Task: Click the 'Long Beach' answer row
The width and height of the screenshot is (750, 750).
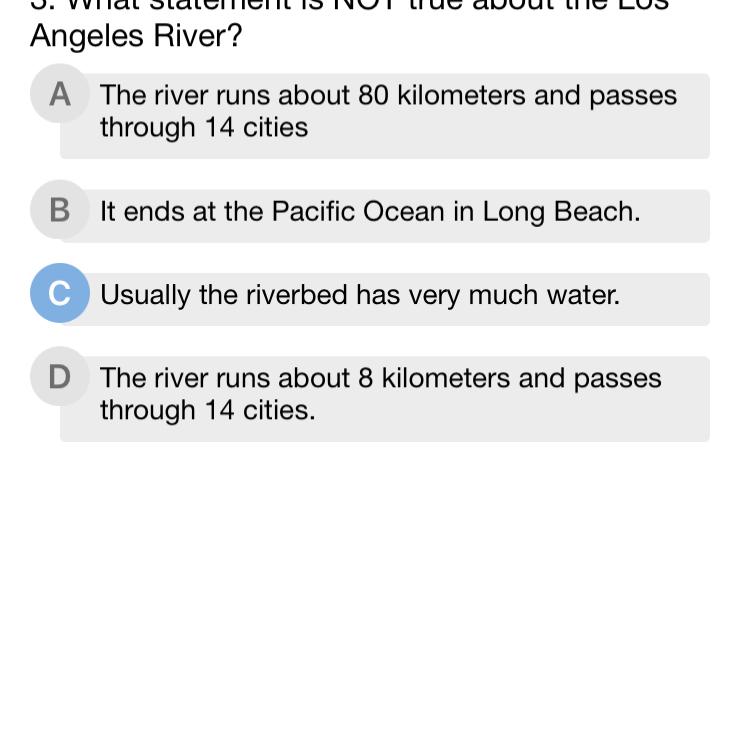Action: [385, 216]
